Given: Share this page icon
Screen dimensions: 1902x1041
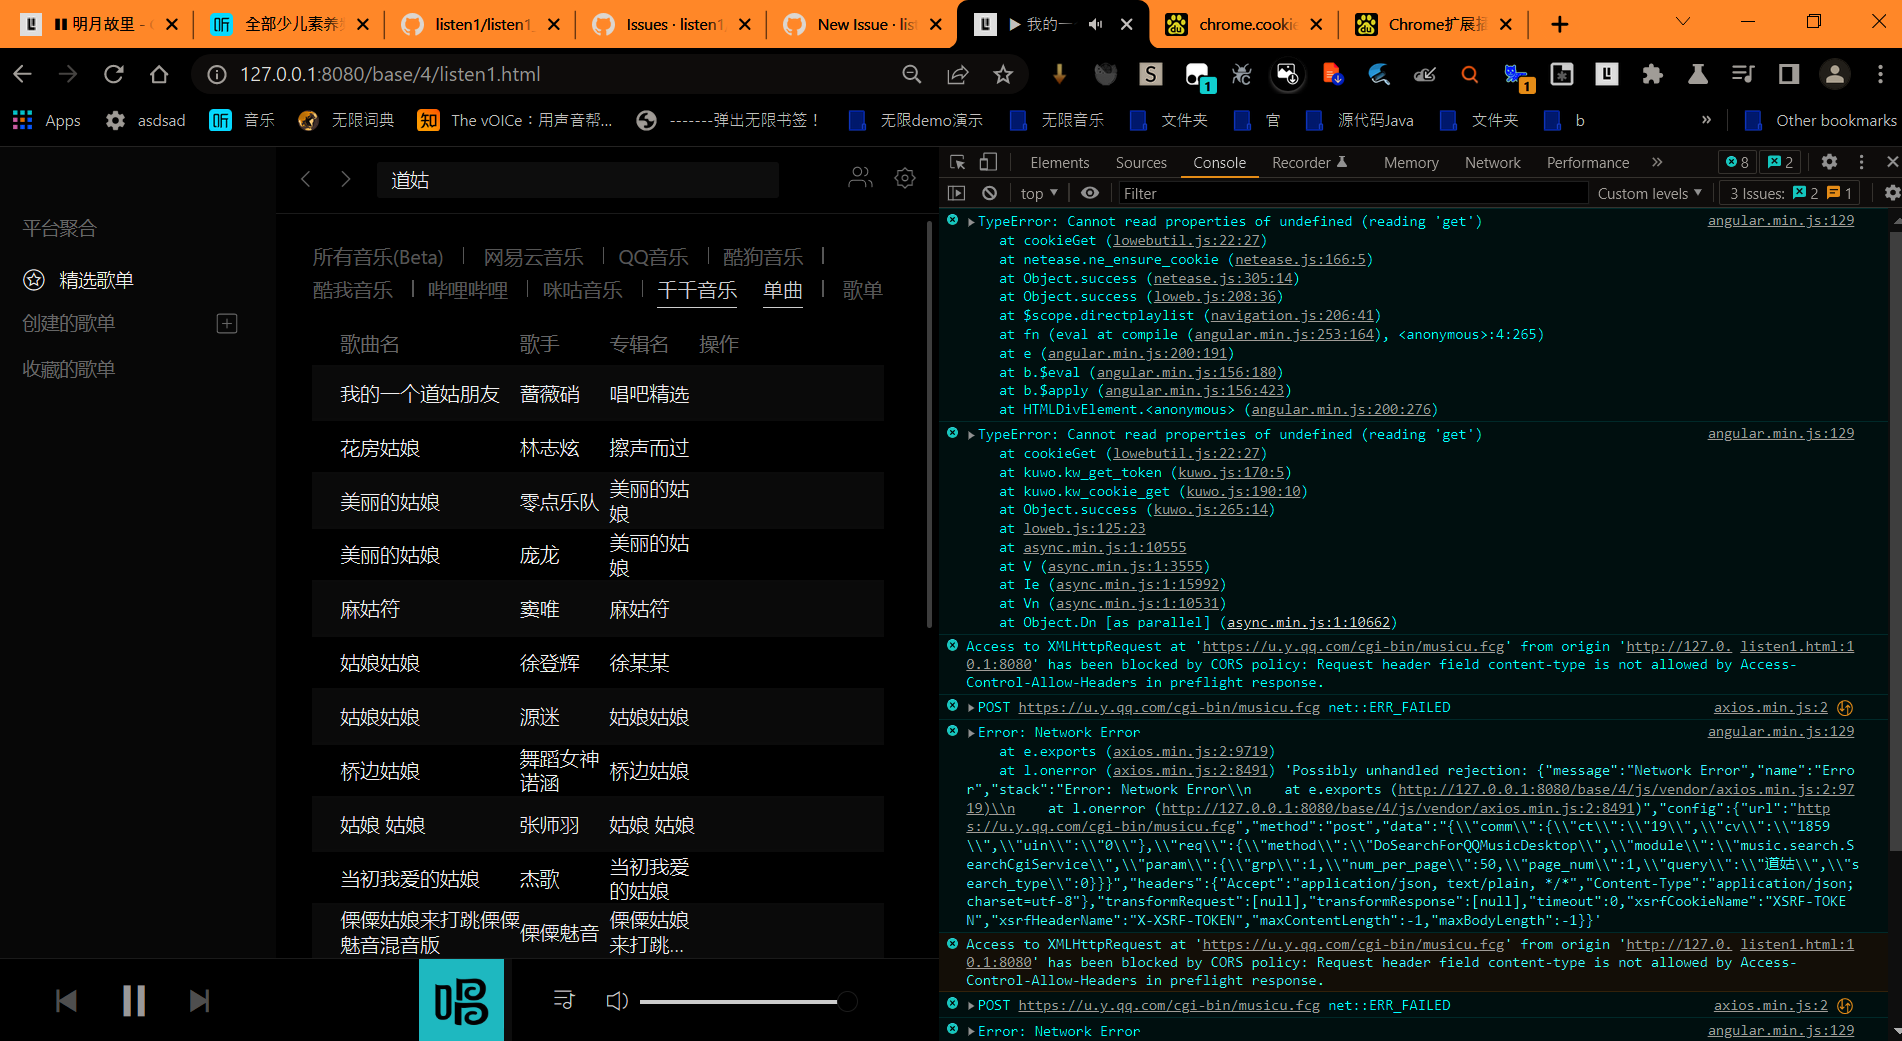Looking at the screenshot, I should coord(957,74).
